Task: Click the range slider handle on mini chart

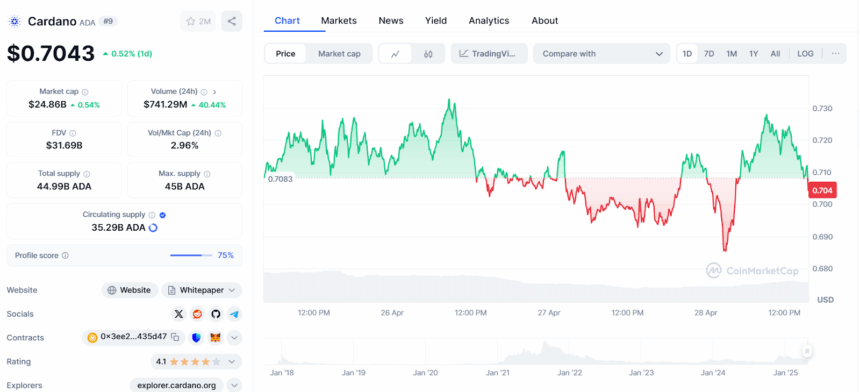Action: [807, 351]
